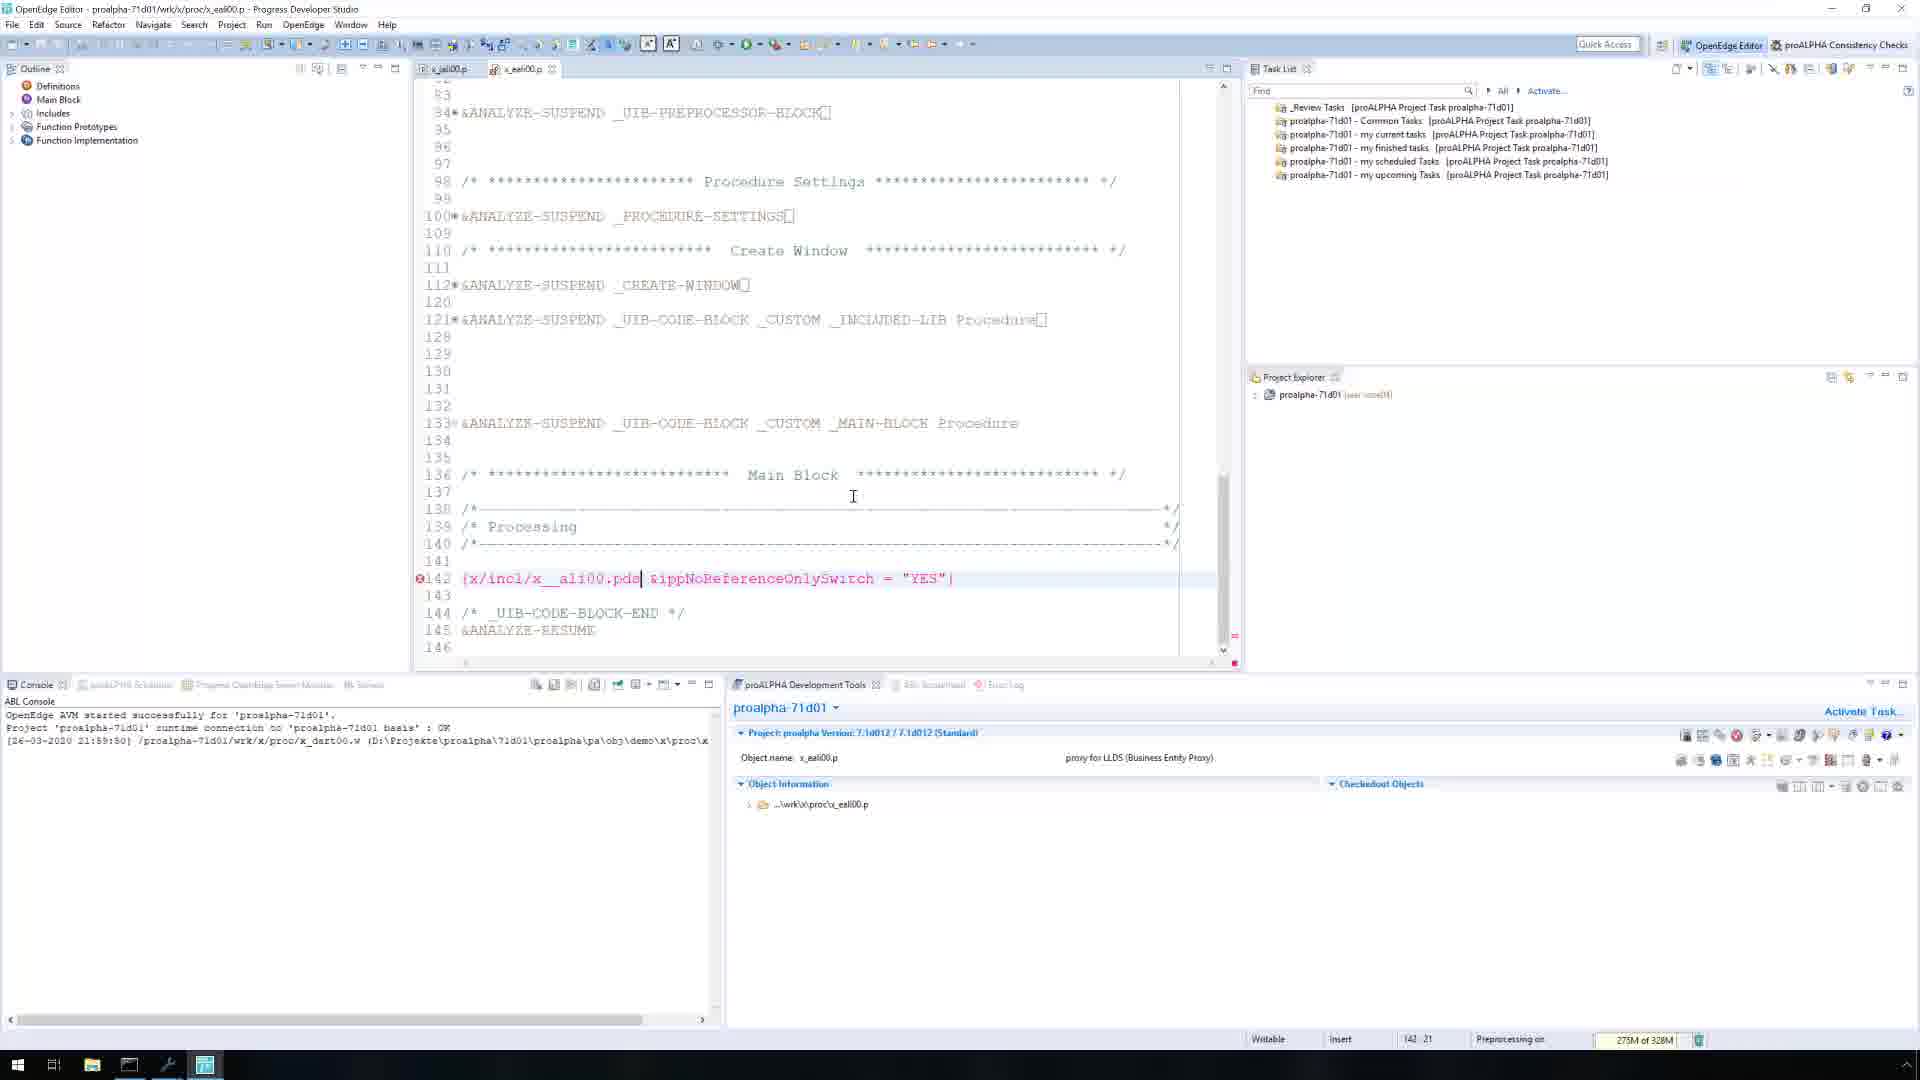Open the Task List view menu dropdown
This screenshot has height=1080, width=1920.
tap(1868, 69)
